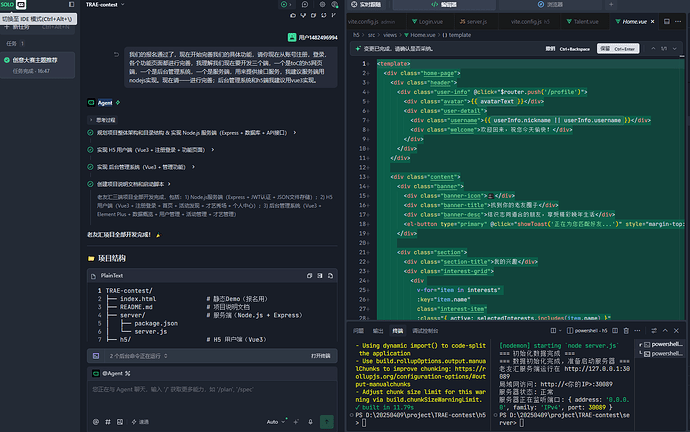
Task: Click the green run status icon in header
Action: tap(284, 4)
